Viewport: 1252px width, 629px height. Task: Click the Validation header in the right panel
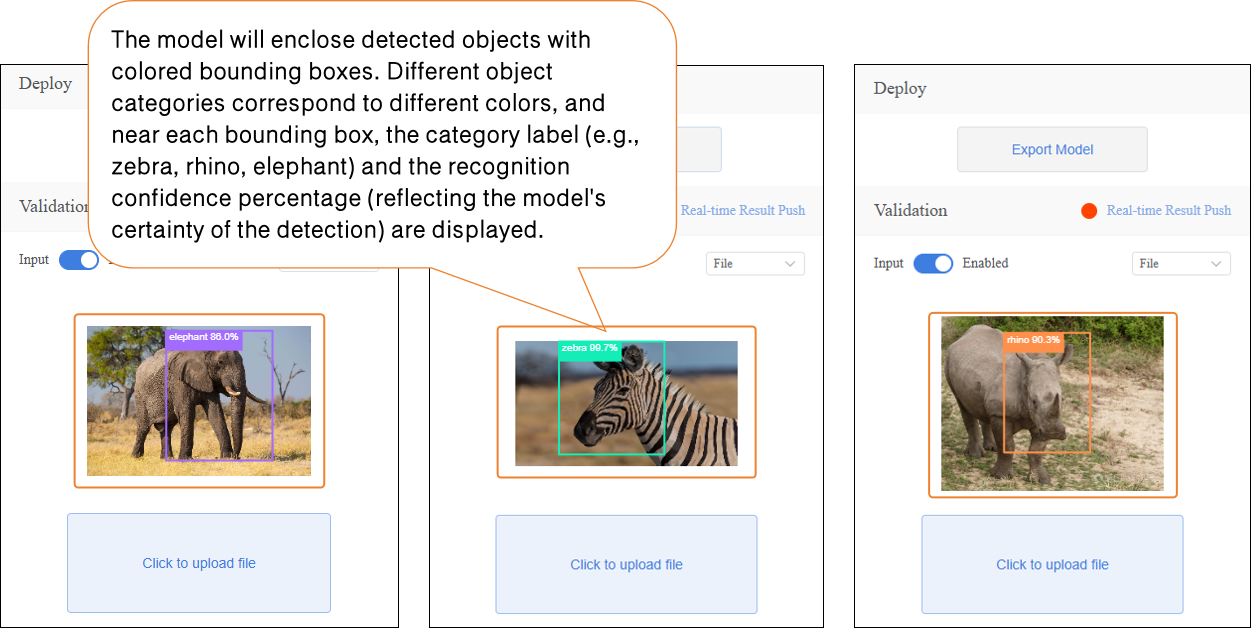(910, 211)
